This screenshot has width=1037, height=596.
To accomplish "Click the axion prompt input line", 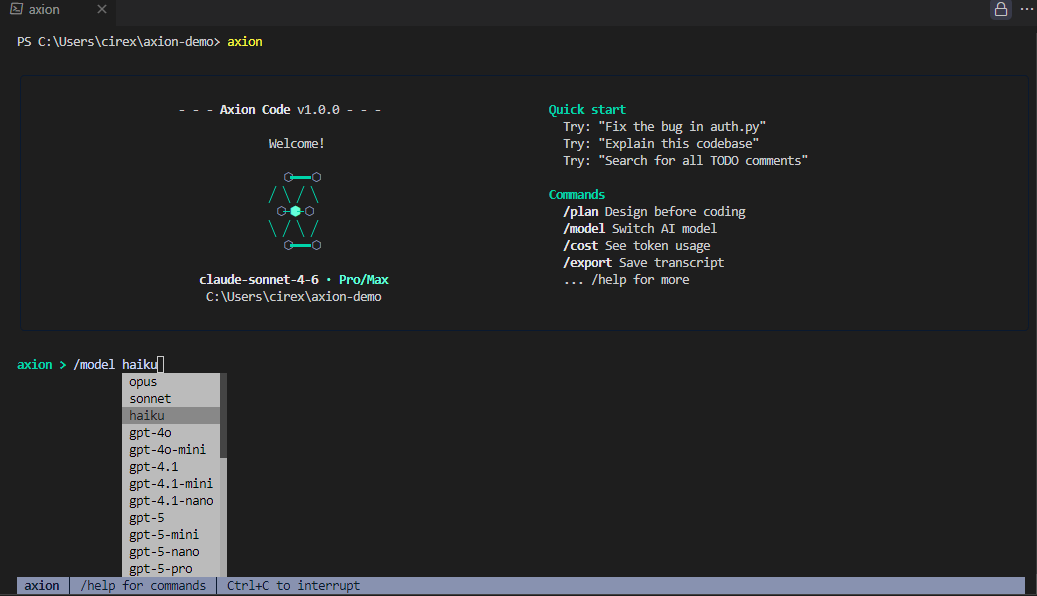I will (x=90, y=364).
